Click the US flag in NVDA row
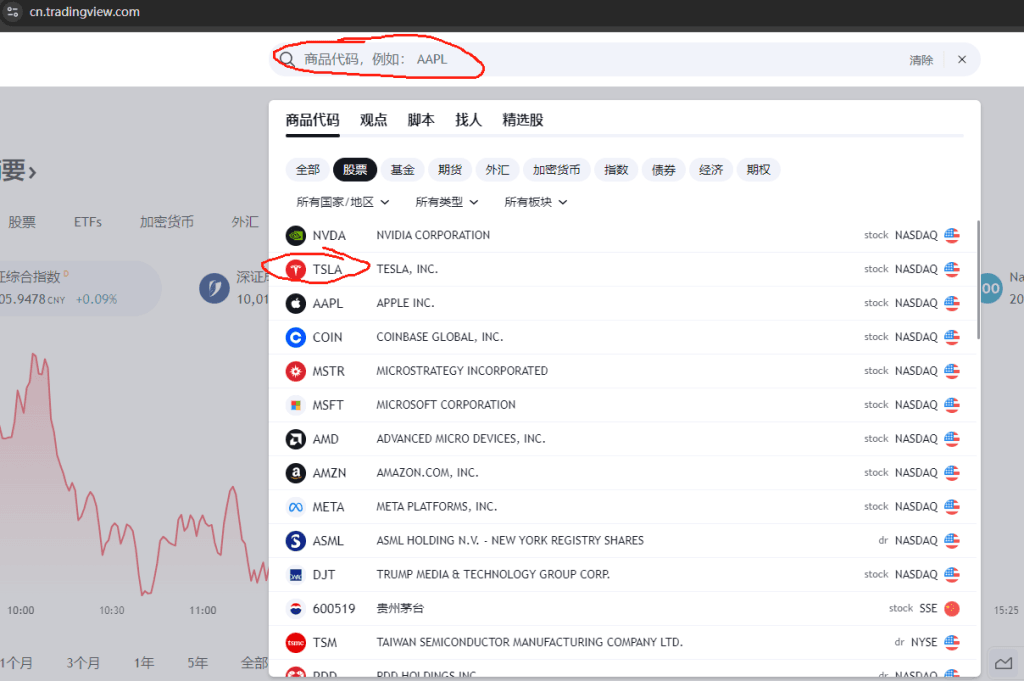 coord(952,235)
